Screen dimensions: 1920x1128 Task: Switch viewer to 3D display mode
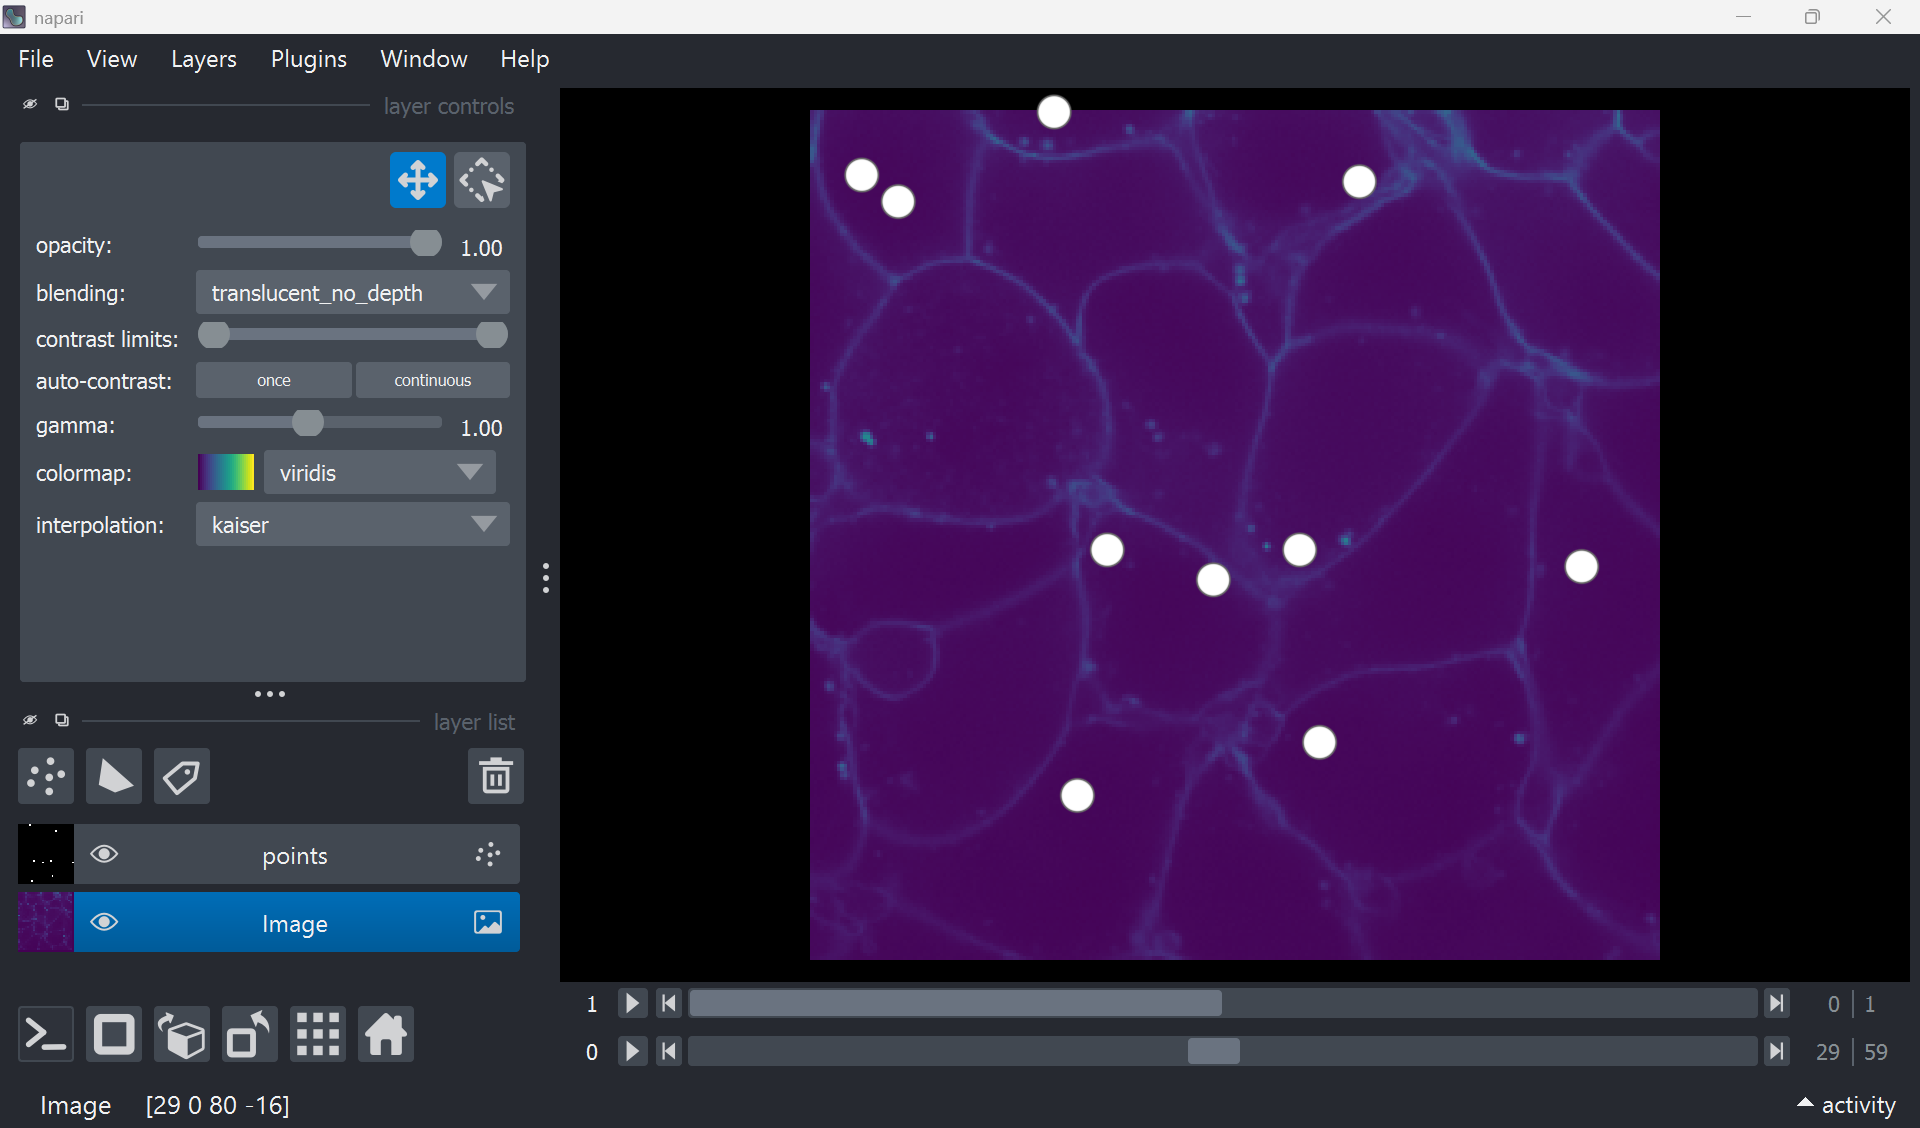(x=113, y=1034)
